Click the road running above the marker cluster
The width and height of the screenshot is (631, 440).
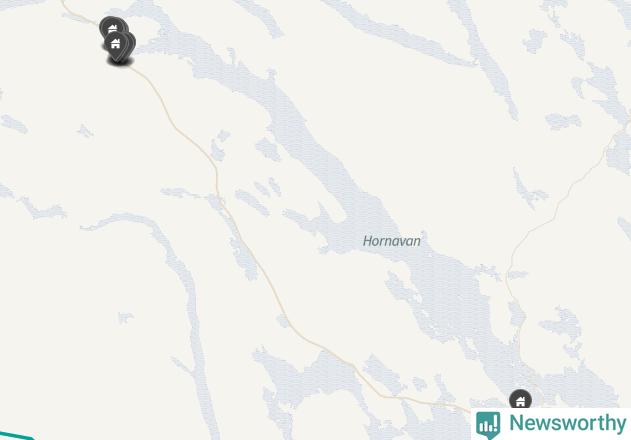76,14
